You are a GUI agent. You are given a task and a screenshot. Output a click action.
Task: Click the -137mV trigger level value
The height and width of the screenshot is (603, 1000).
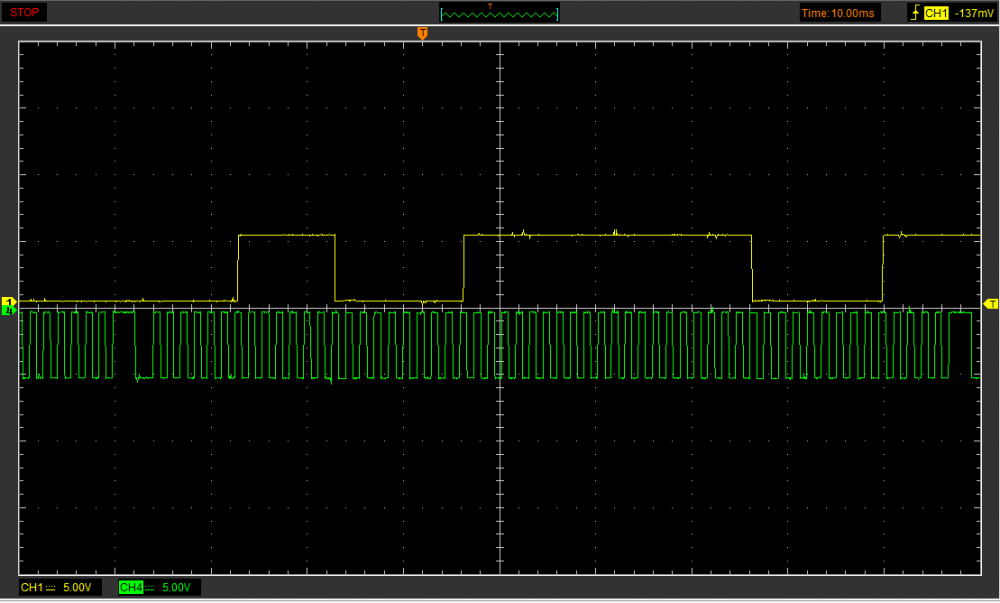click(972, 13)
